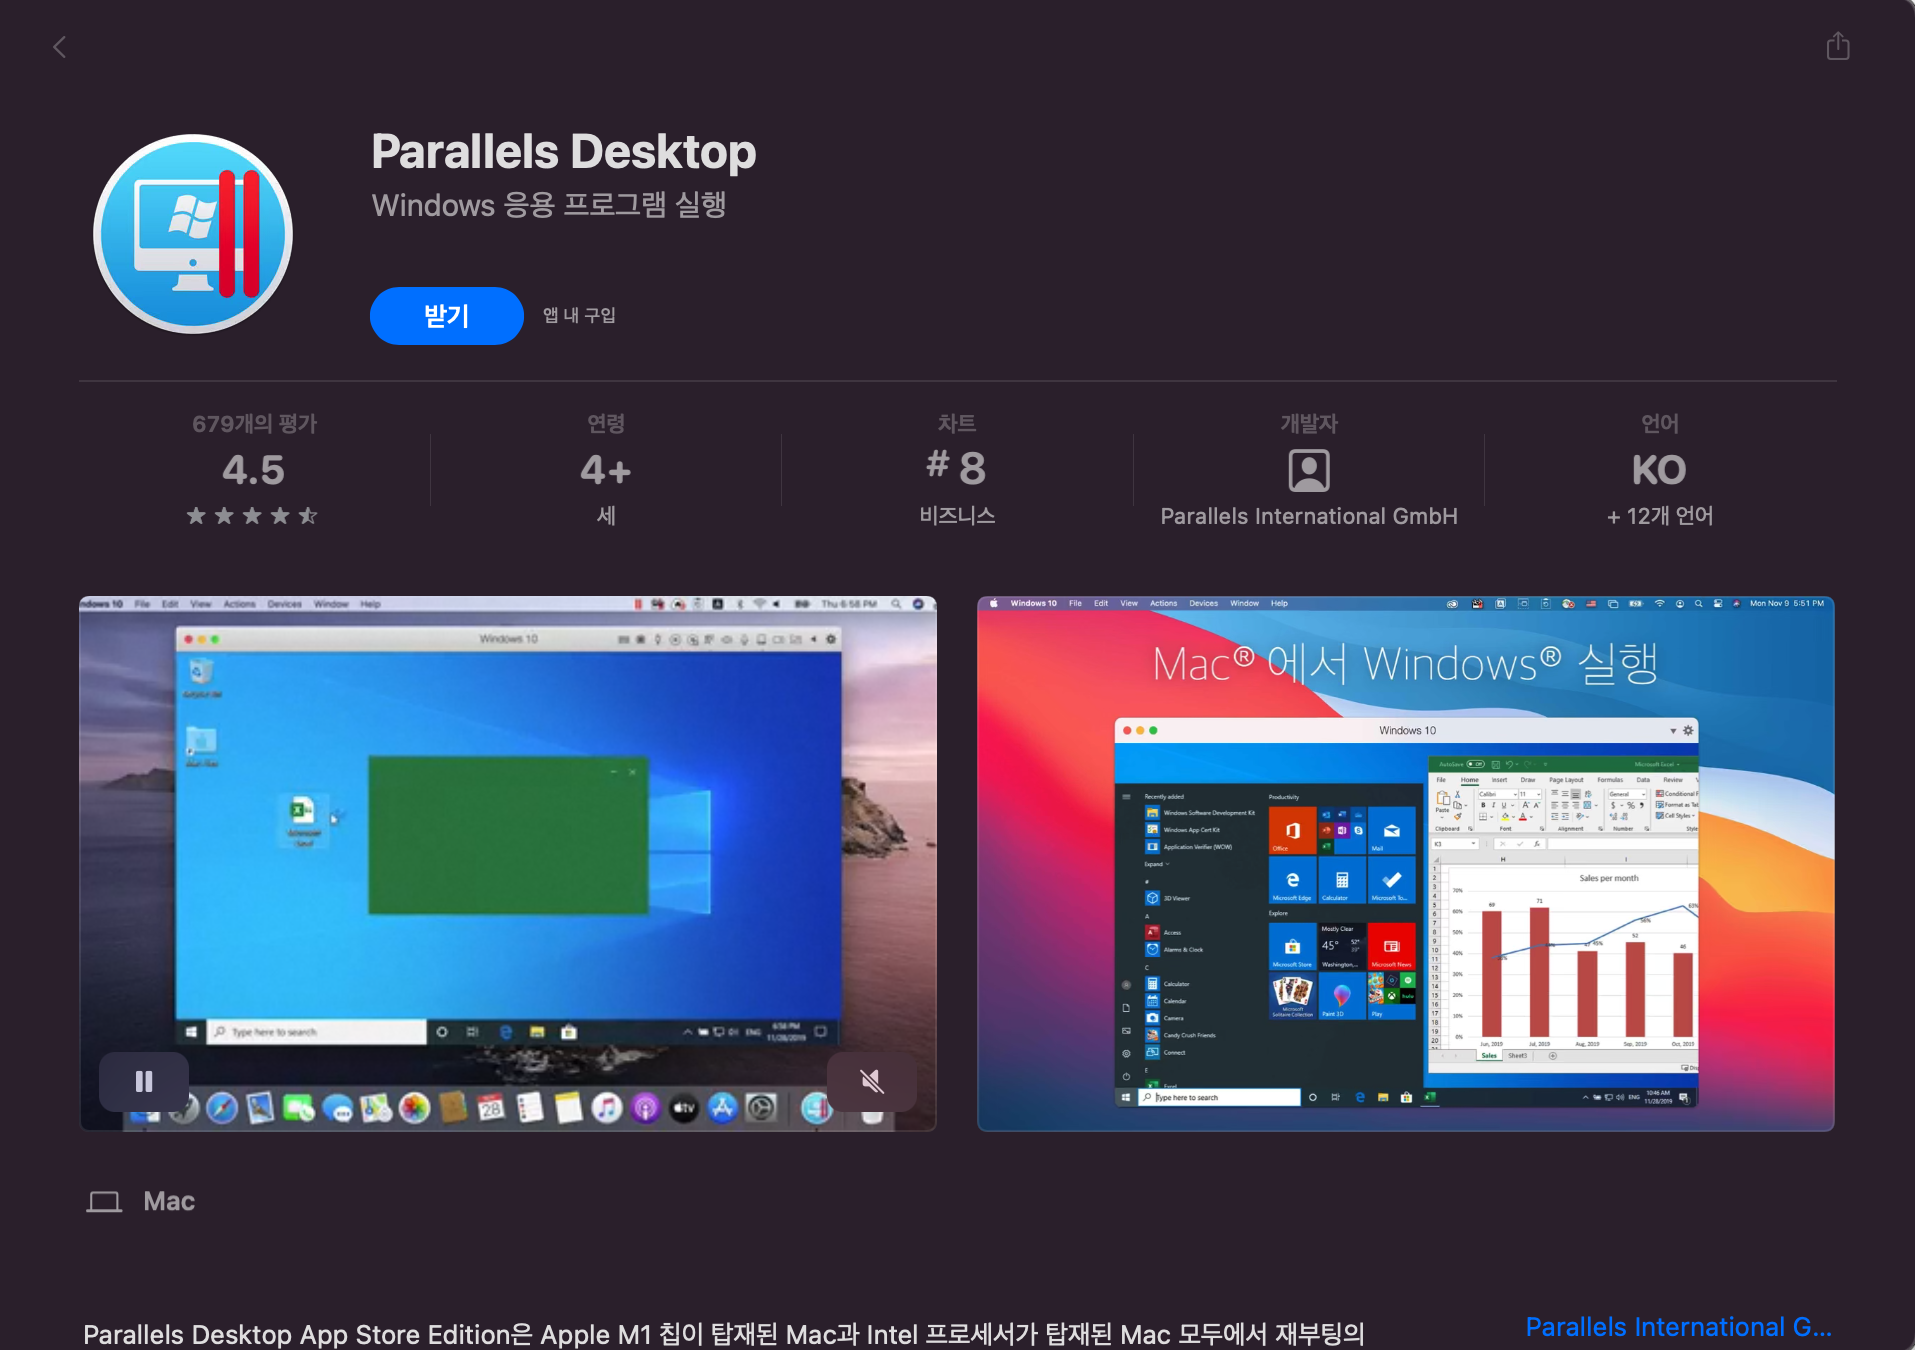
Task: Click the gear icon in the screenshot's Windows 10 title bar
Action: coord(1688,731)
